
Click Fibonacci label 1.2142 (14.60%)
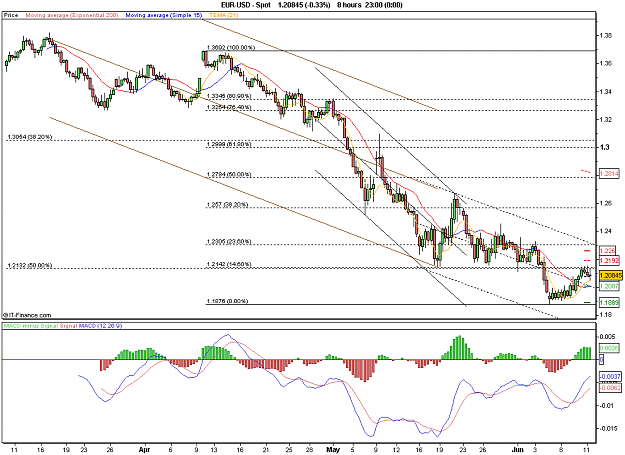pos(229,264)
